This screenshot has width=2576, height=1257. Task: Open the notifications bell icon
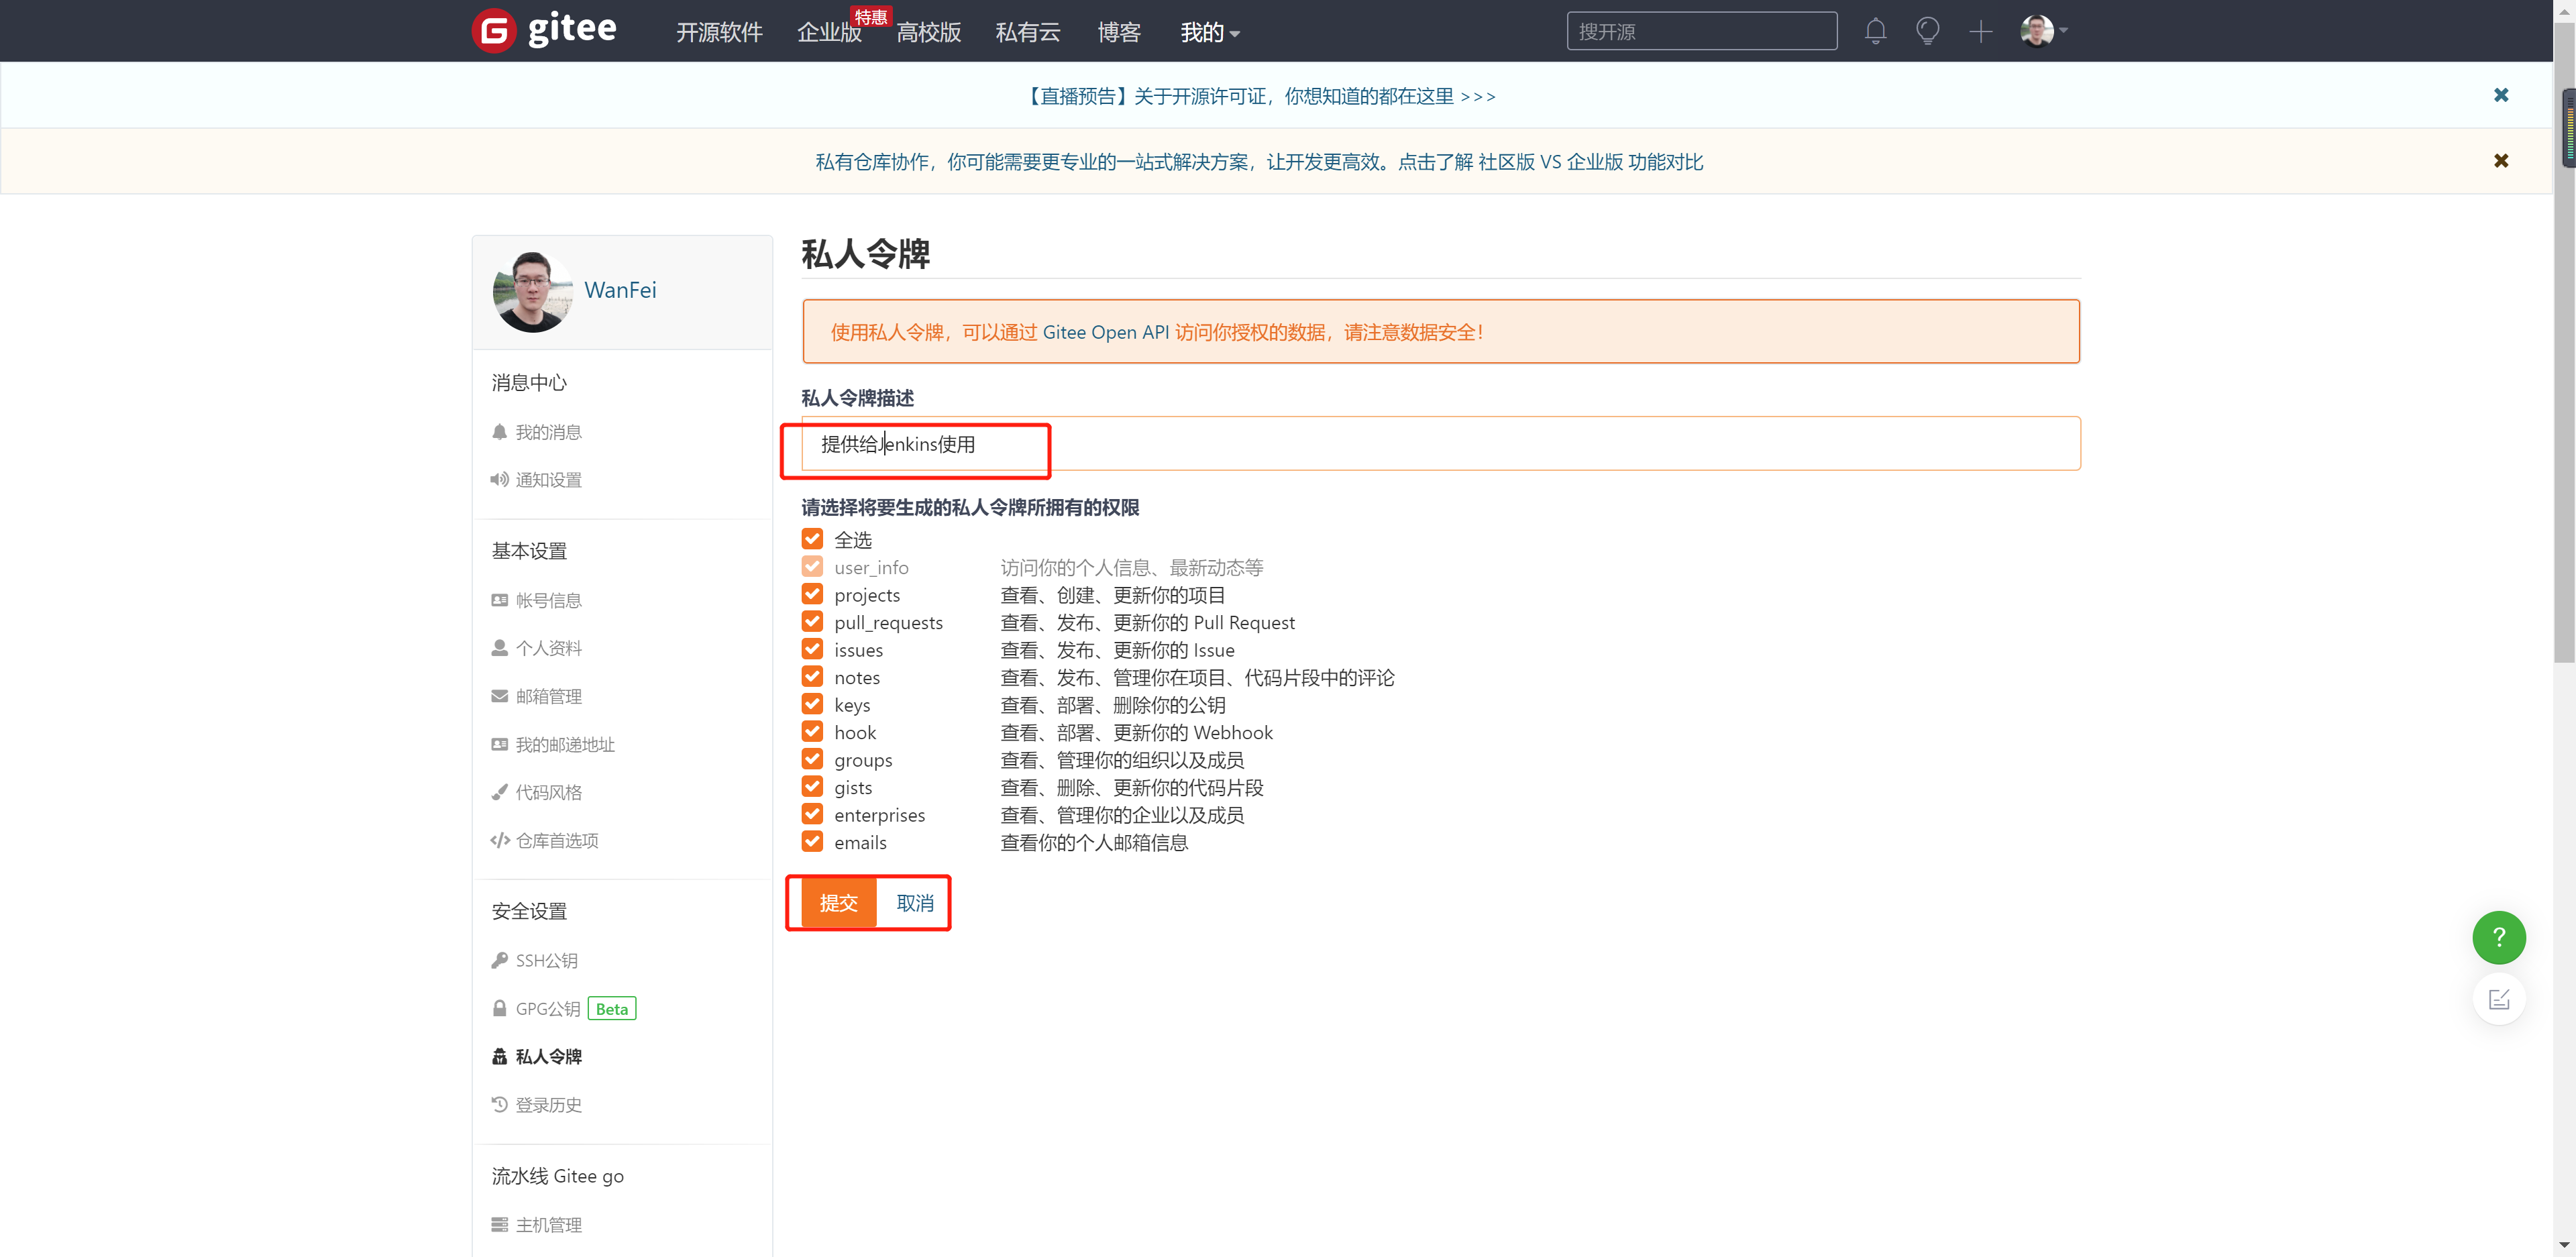(1875, 31)
